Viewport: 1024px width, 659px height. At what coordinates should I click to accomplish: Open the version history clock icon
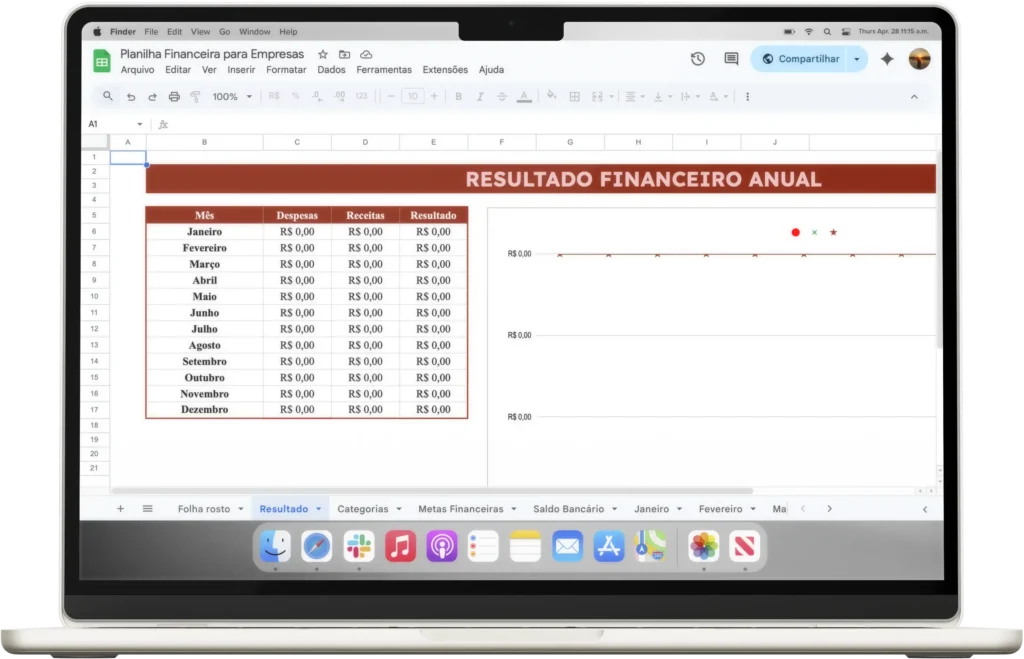point(698,59)
